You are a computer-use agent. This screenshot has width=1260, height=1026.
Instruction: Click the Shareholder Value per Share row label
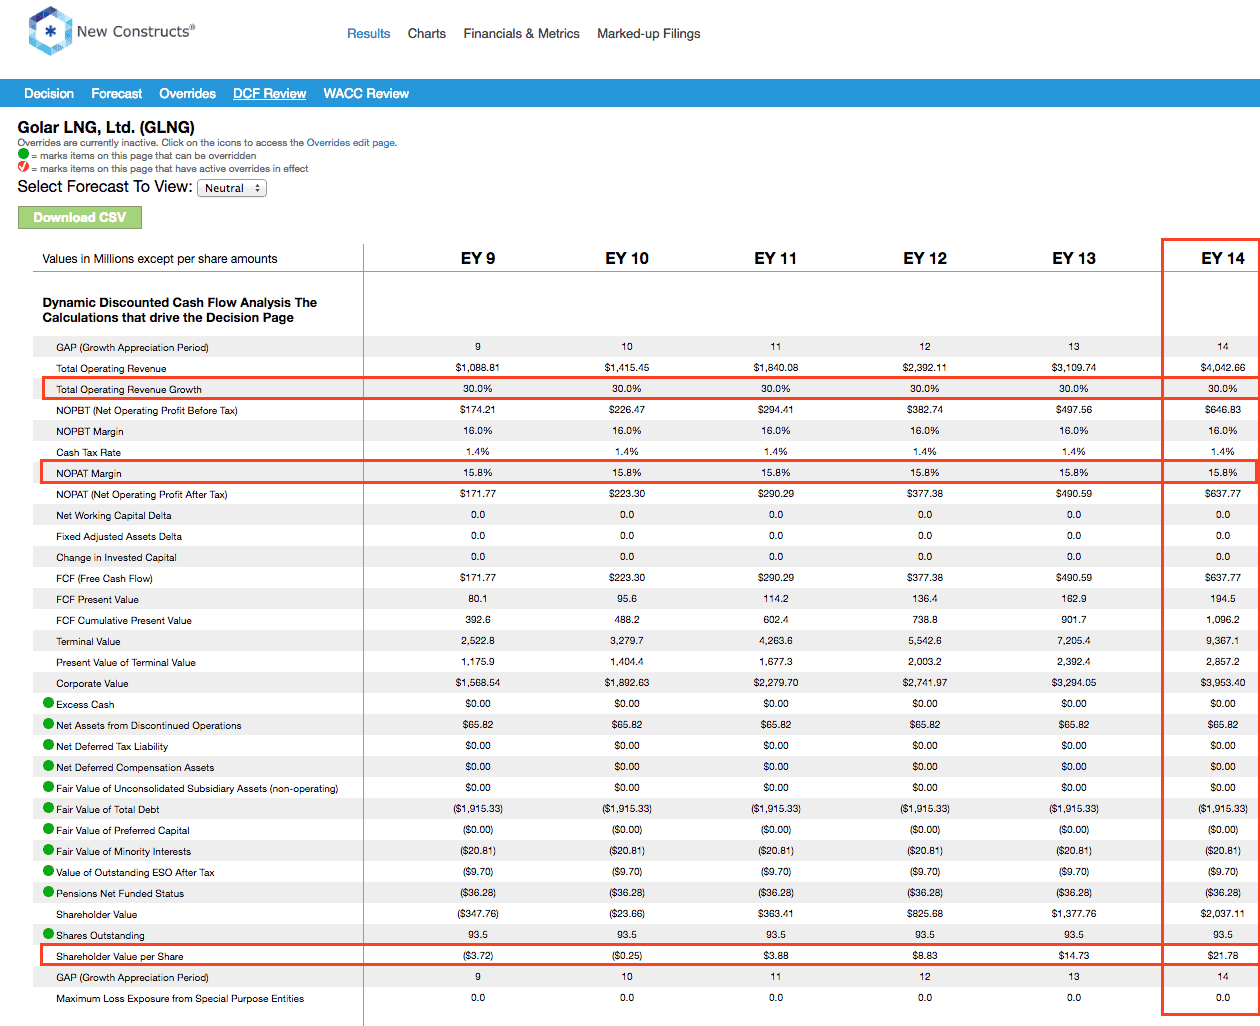click(x=120, y=956)
